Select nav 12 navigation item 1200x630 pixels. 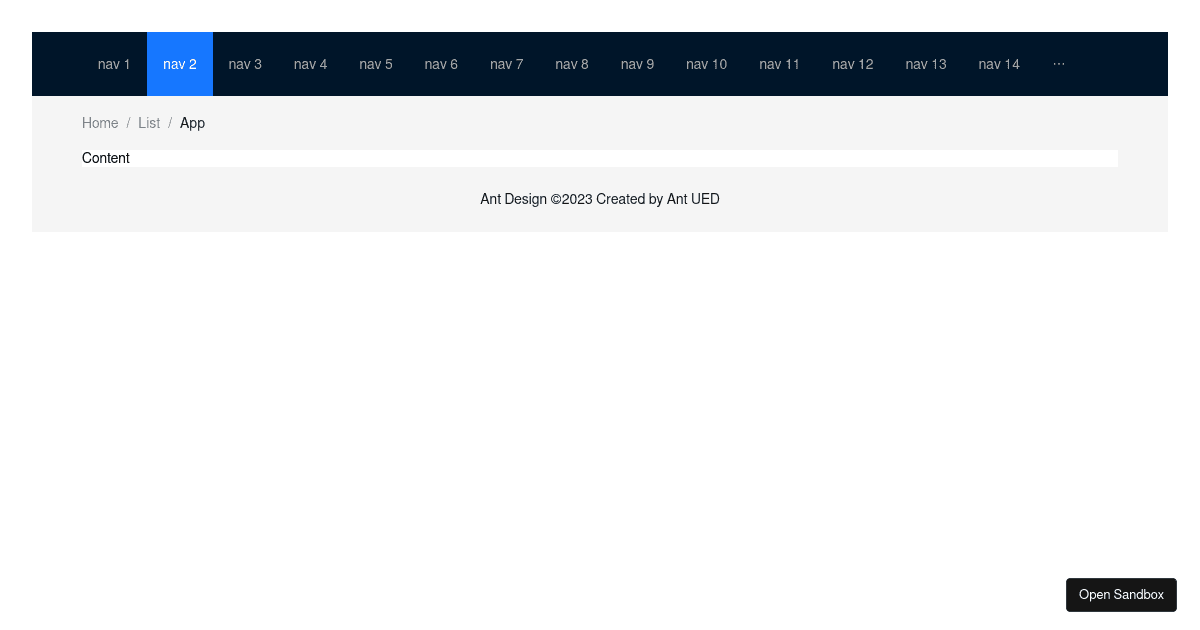853,64
